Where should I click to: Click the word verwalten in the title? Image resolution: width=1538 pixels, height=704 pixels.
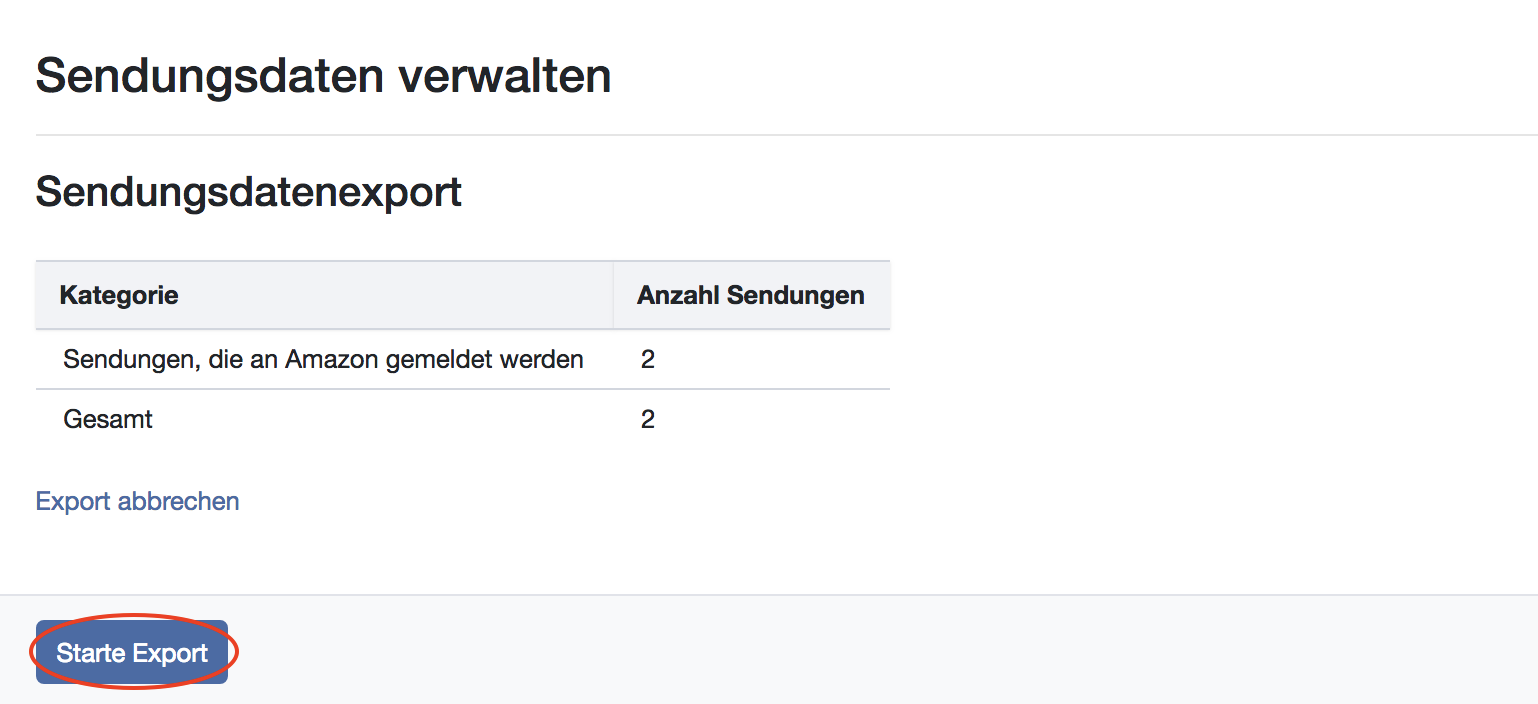coord(505,76)
